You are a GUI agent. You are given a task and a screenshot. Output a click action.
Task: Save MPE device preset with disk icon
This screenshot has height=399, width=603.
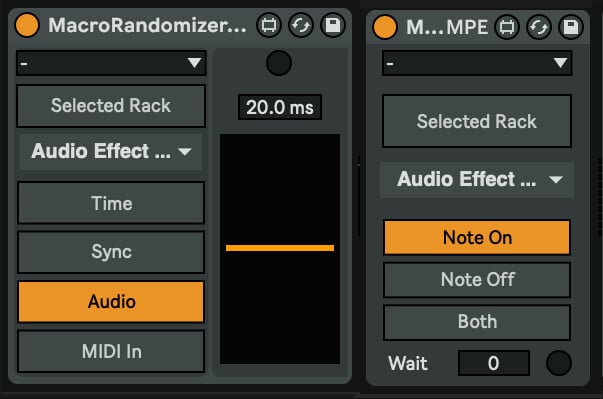pos(571,27)
